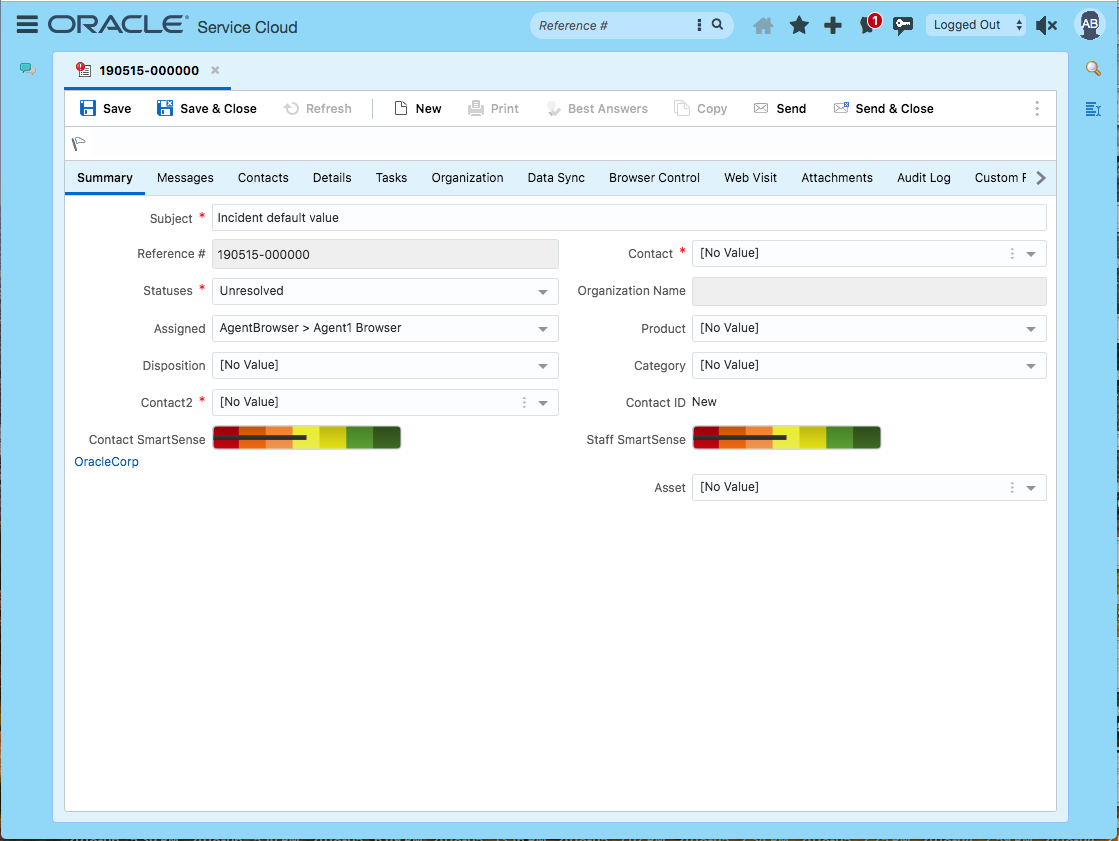Open the chat bubble icon in the left sidebar
This screenshot has width=1119, height=841.
coord(25,68)
